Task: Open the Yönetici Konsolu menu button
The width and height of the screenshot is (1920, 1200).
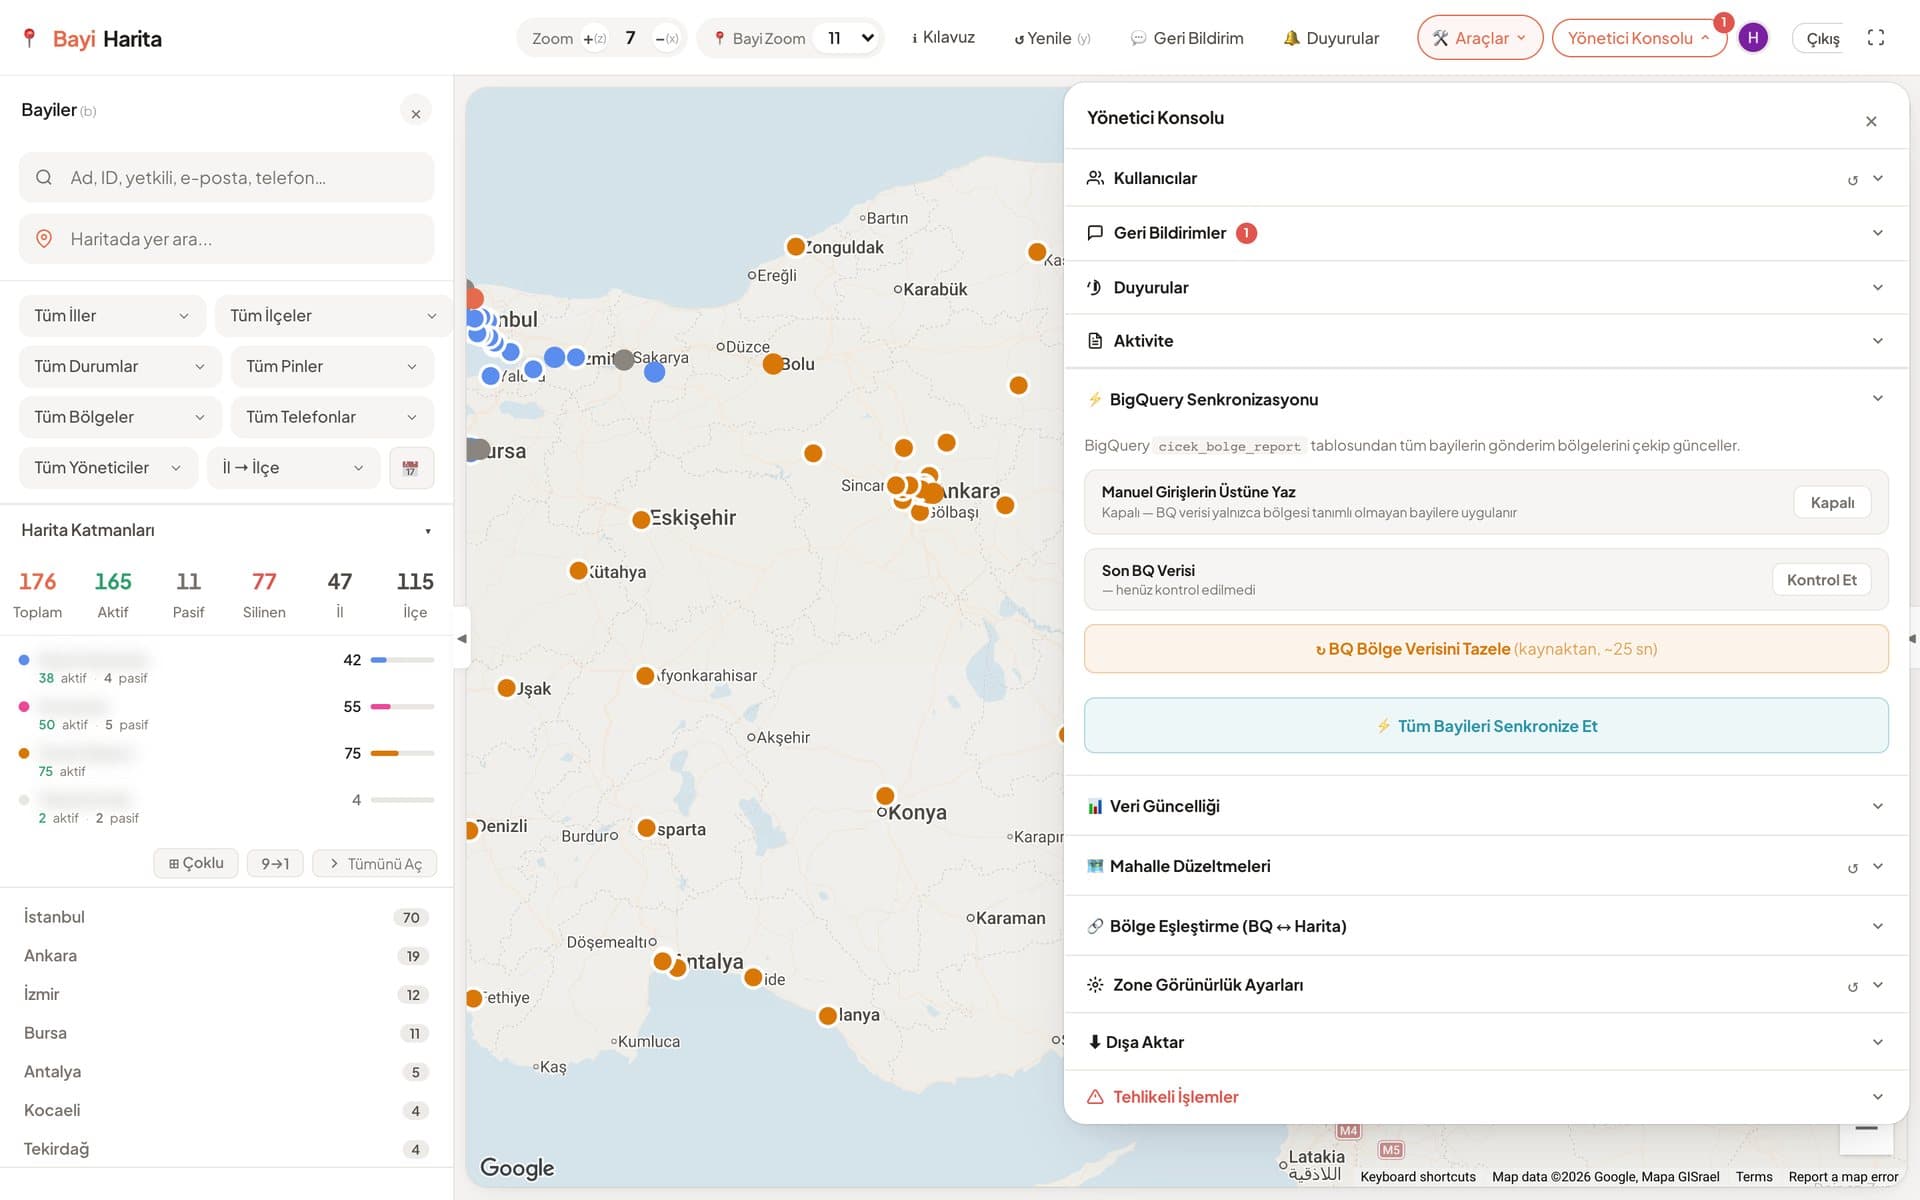Action: tap(1638, 38)
